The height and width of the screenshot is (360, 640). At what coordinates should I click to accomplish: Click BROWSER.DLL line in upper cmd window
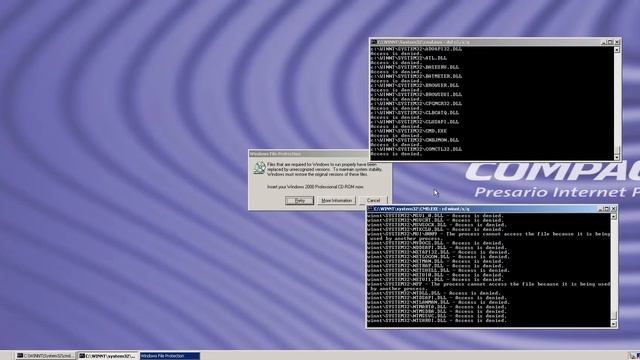[415, 85]
